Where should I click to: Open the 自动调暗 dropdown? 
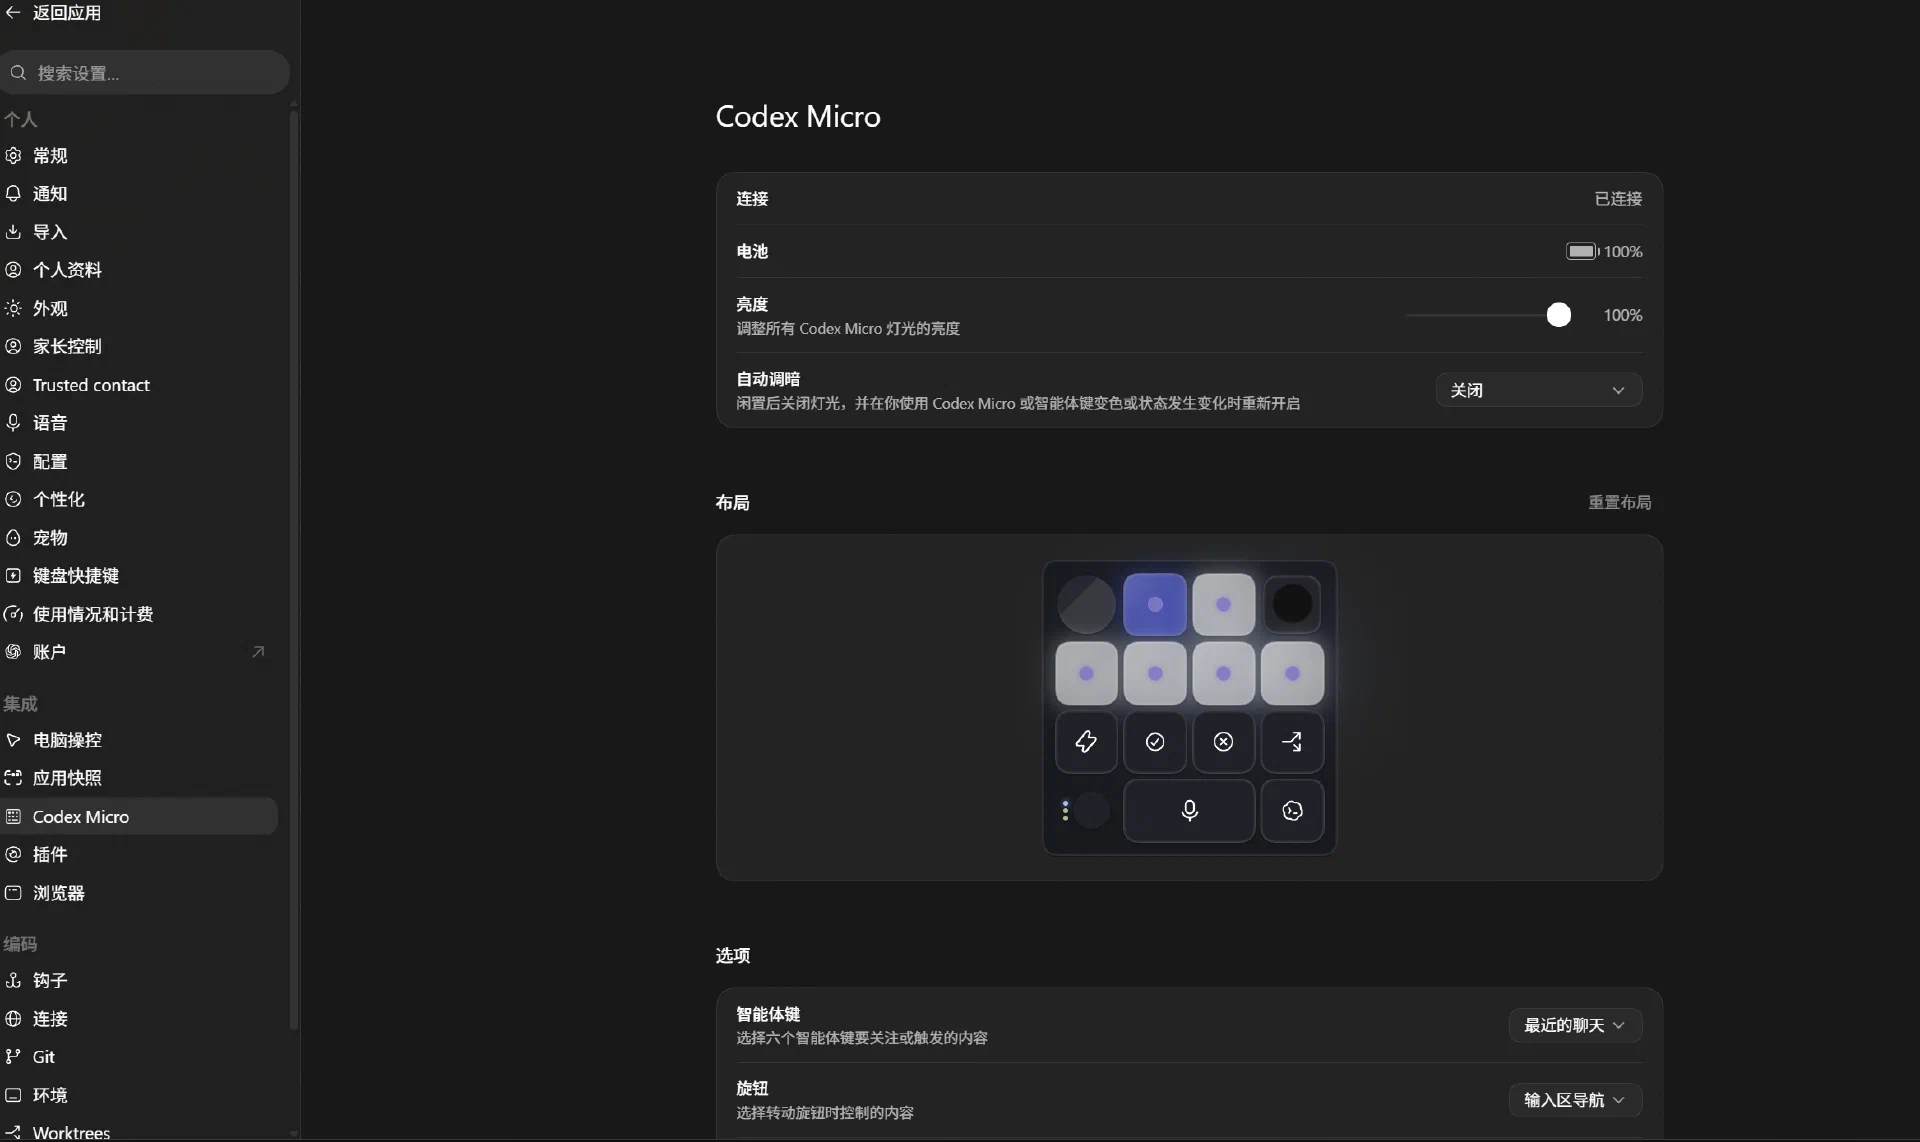coord(1538,390)
